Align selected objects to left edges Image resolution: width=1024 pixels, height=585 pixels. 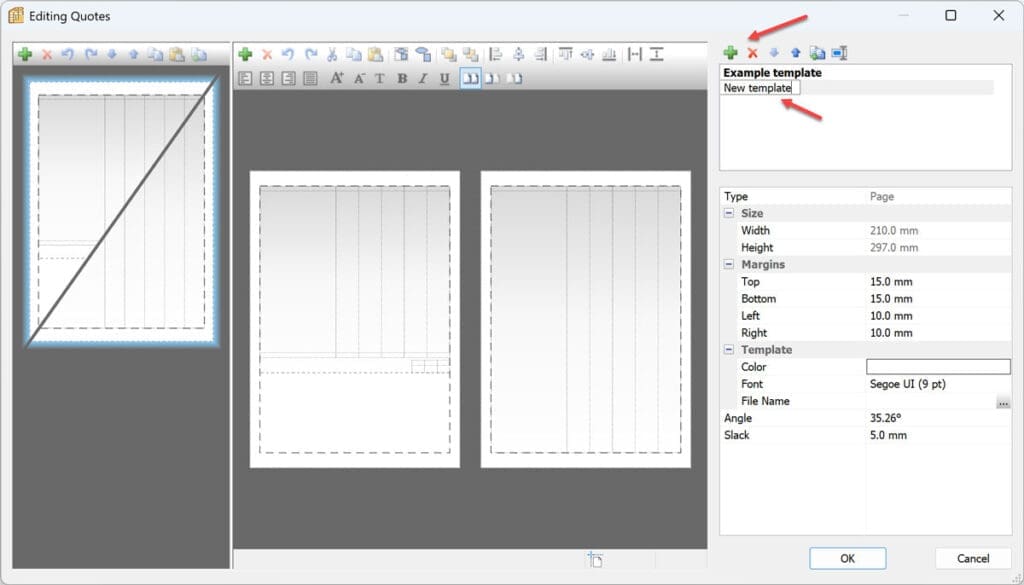[496, 54]
